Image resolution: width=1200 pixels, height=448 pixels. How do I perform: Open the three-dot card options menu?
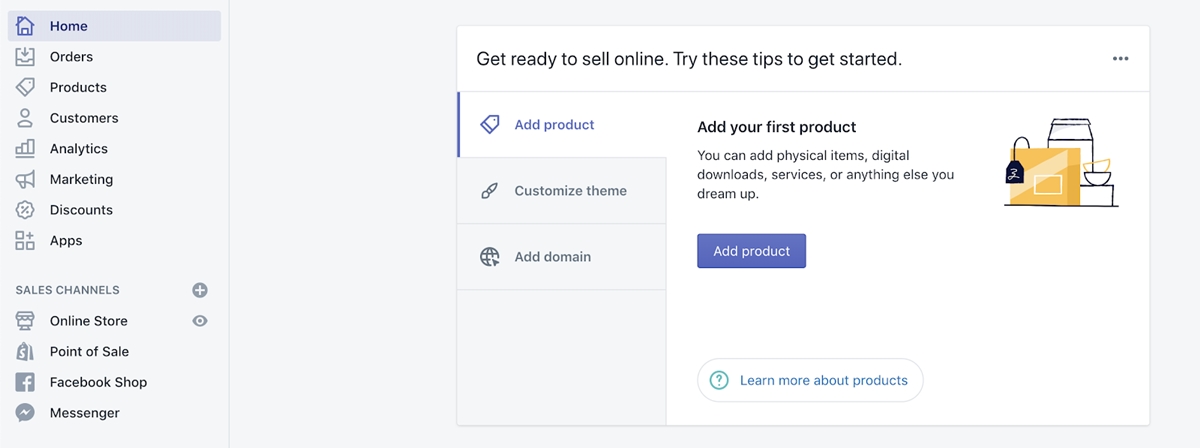pyautogui.click(x=1120, y=59)
